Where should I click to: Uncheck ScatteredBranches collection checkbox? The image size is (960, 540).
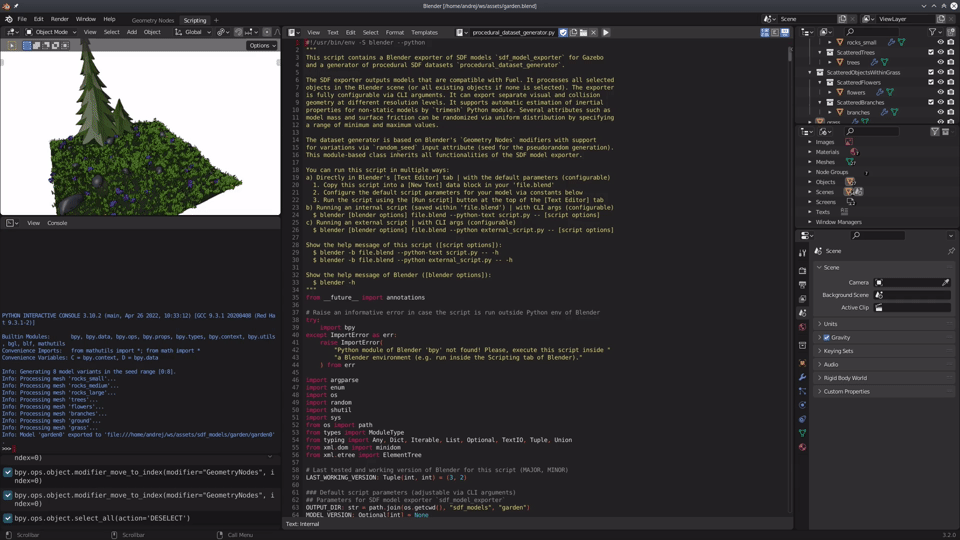click(931, 102)
